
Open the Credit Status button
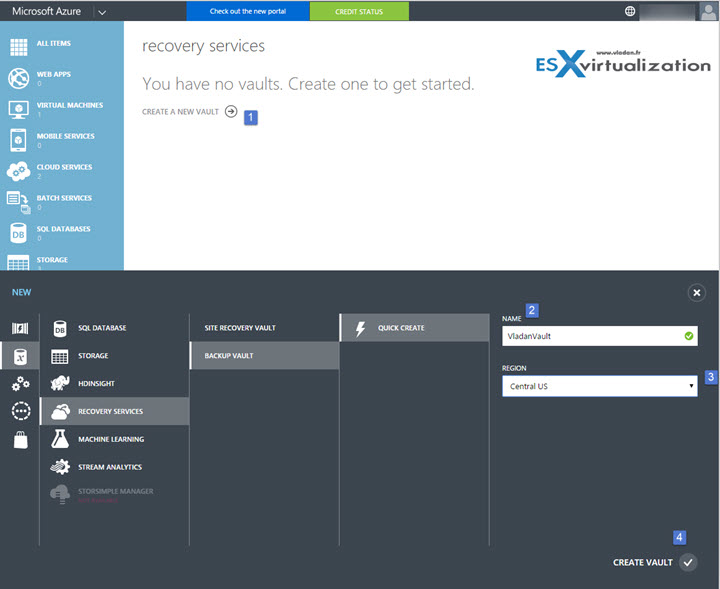coord(359,11)
